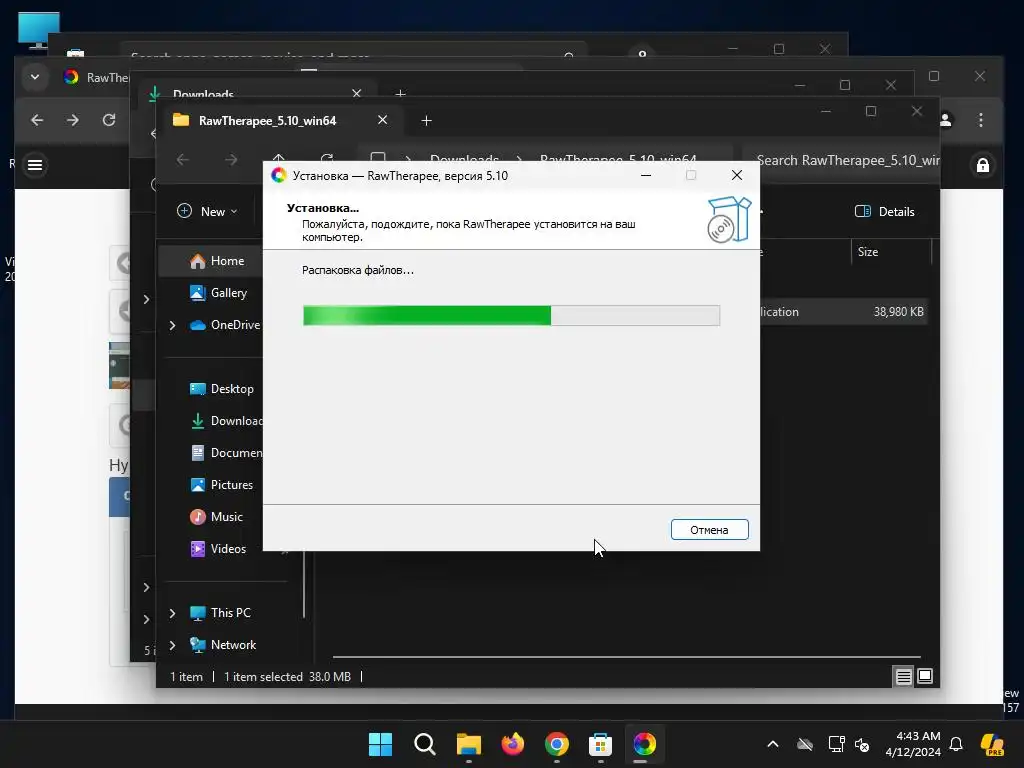The image size is (1024, 768).
Task: Launch Firefox from the taskbar
Action: (513, 744)
